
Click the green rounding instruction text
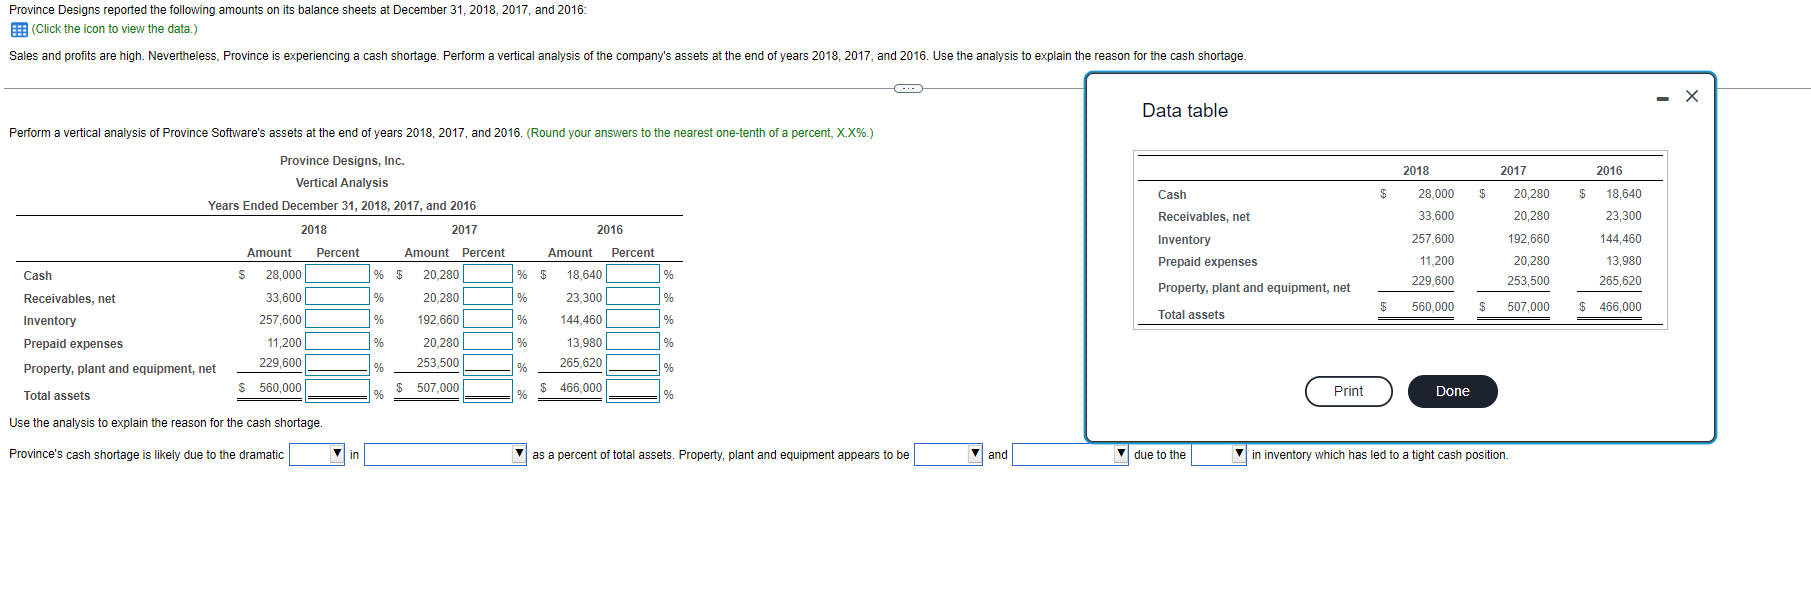(700, 133)
